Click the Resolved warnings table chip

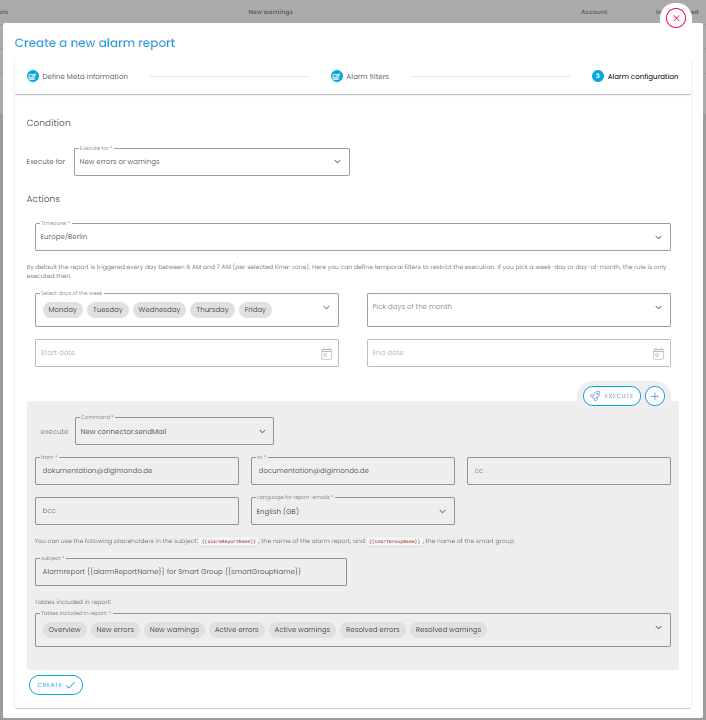coord(449,630)
